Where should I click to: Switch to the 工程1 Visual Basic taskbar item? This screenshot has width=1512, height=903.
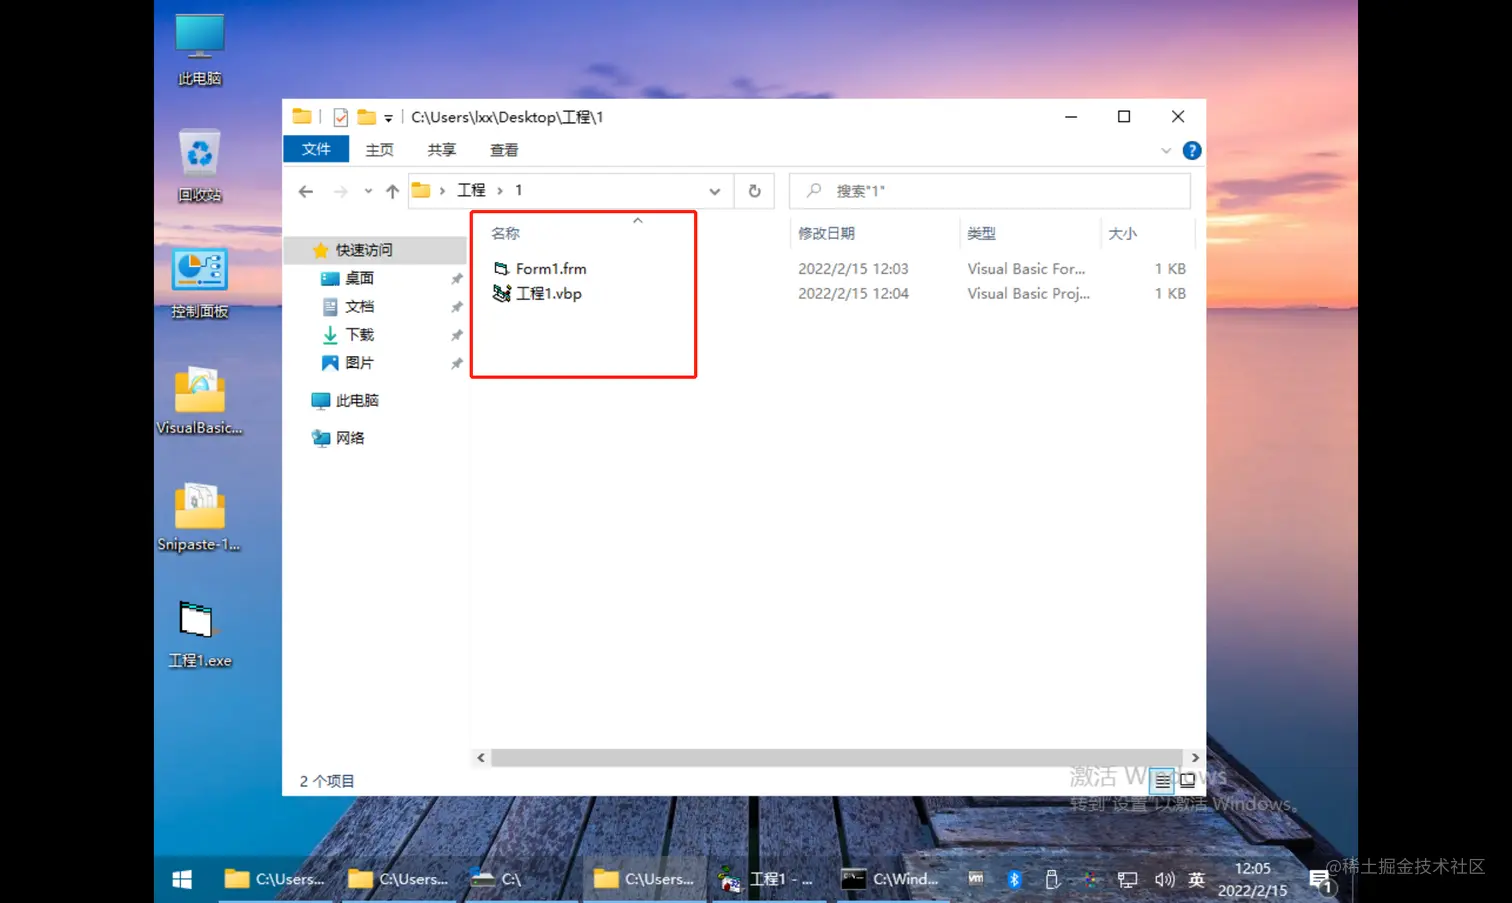[x=767, y=879]
